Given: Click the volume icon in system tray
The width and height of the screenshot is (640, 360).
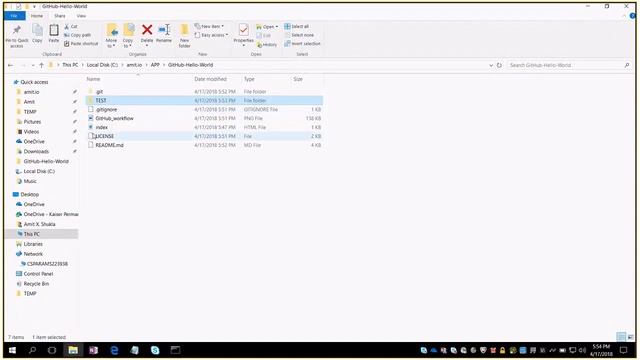Looking at the screenshot, I should click(x=582, y=350).
